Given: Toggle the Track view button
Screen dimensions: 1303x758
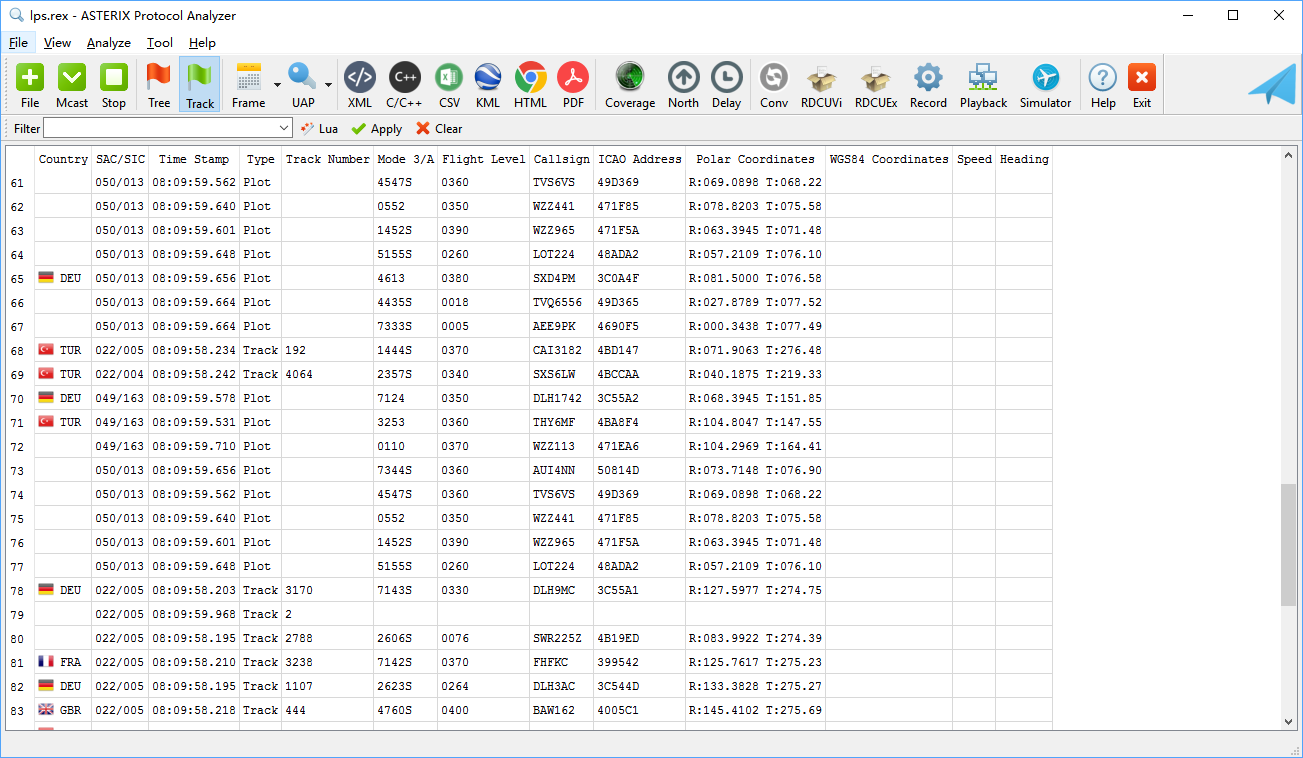Looking at the screenshot, I should (x=200, y=85).
